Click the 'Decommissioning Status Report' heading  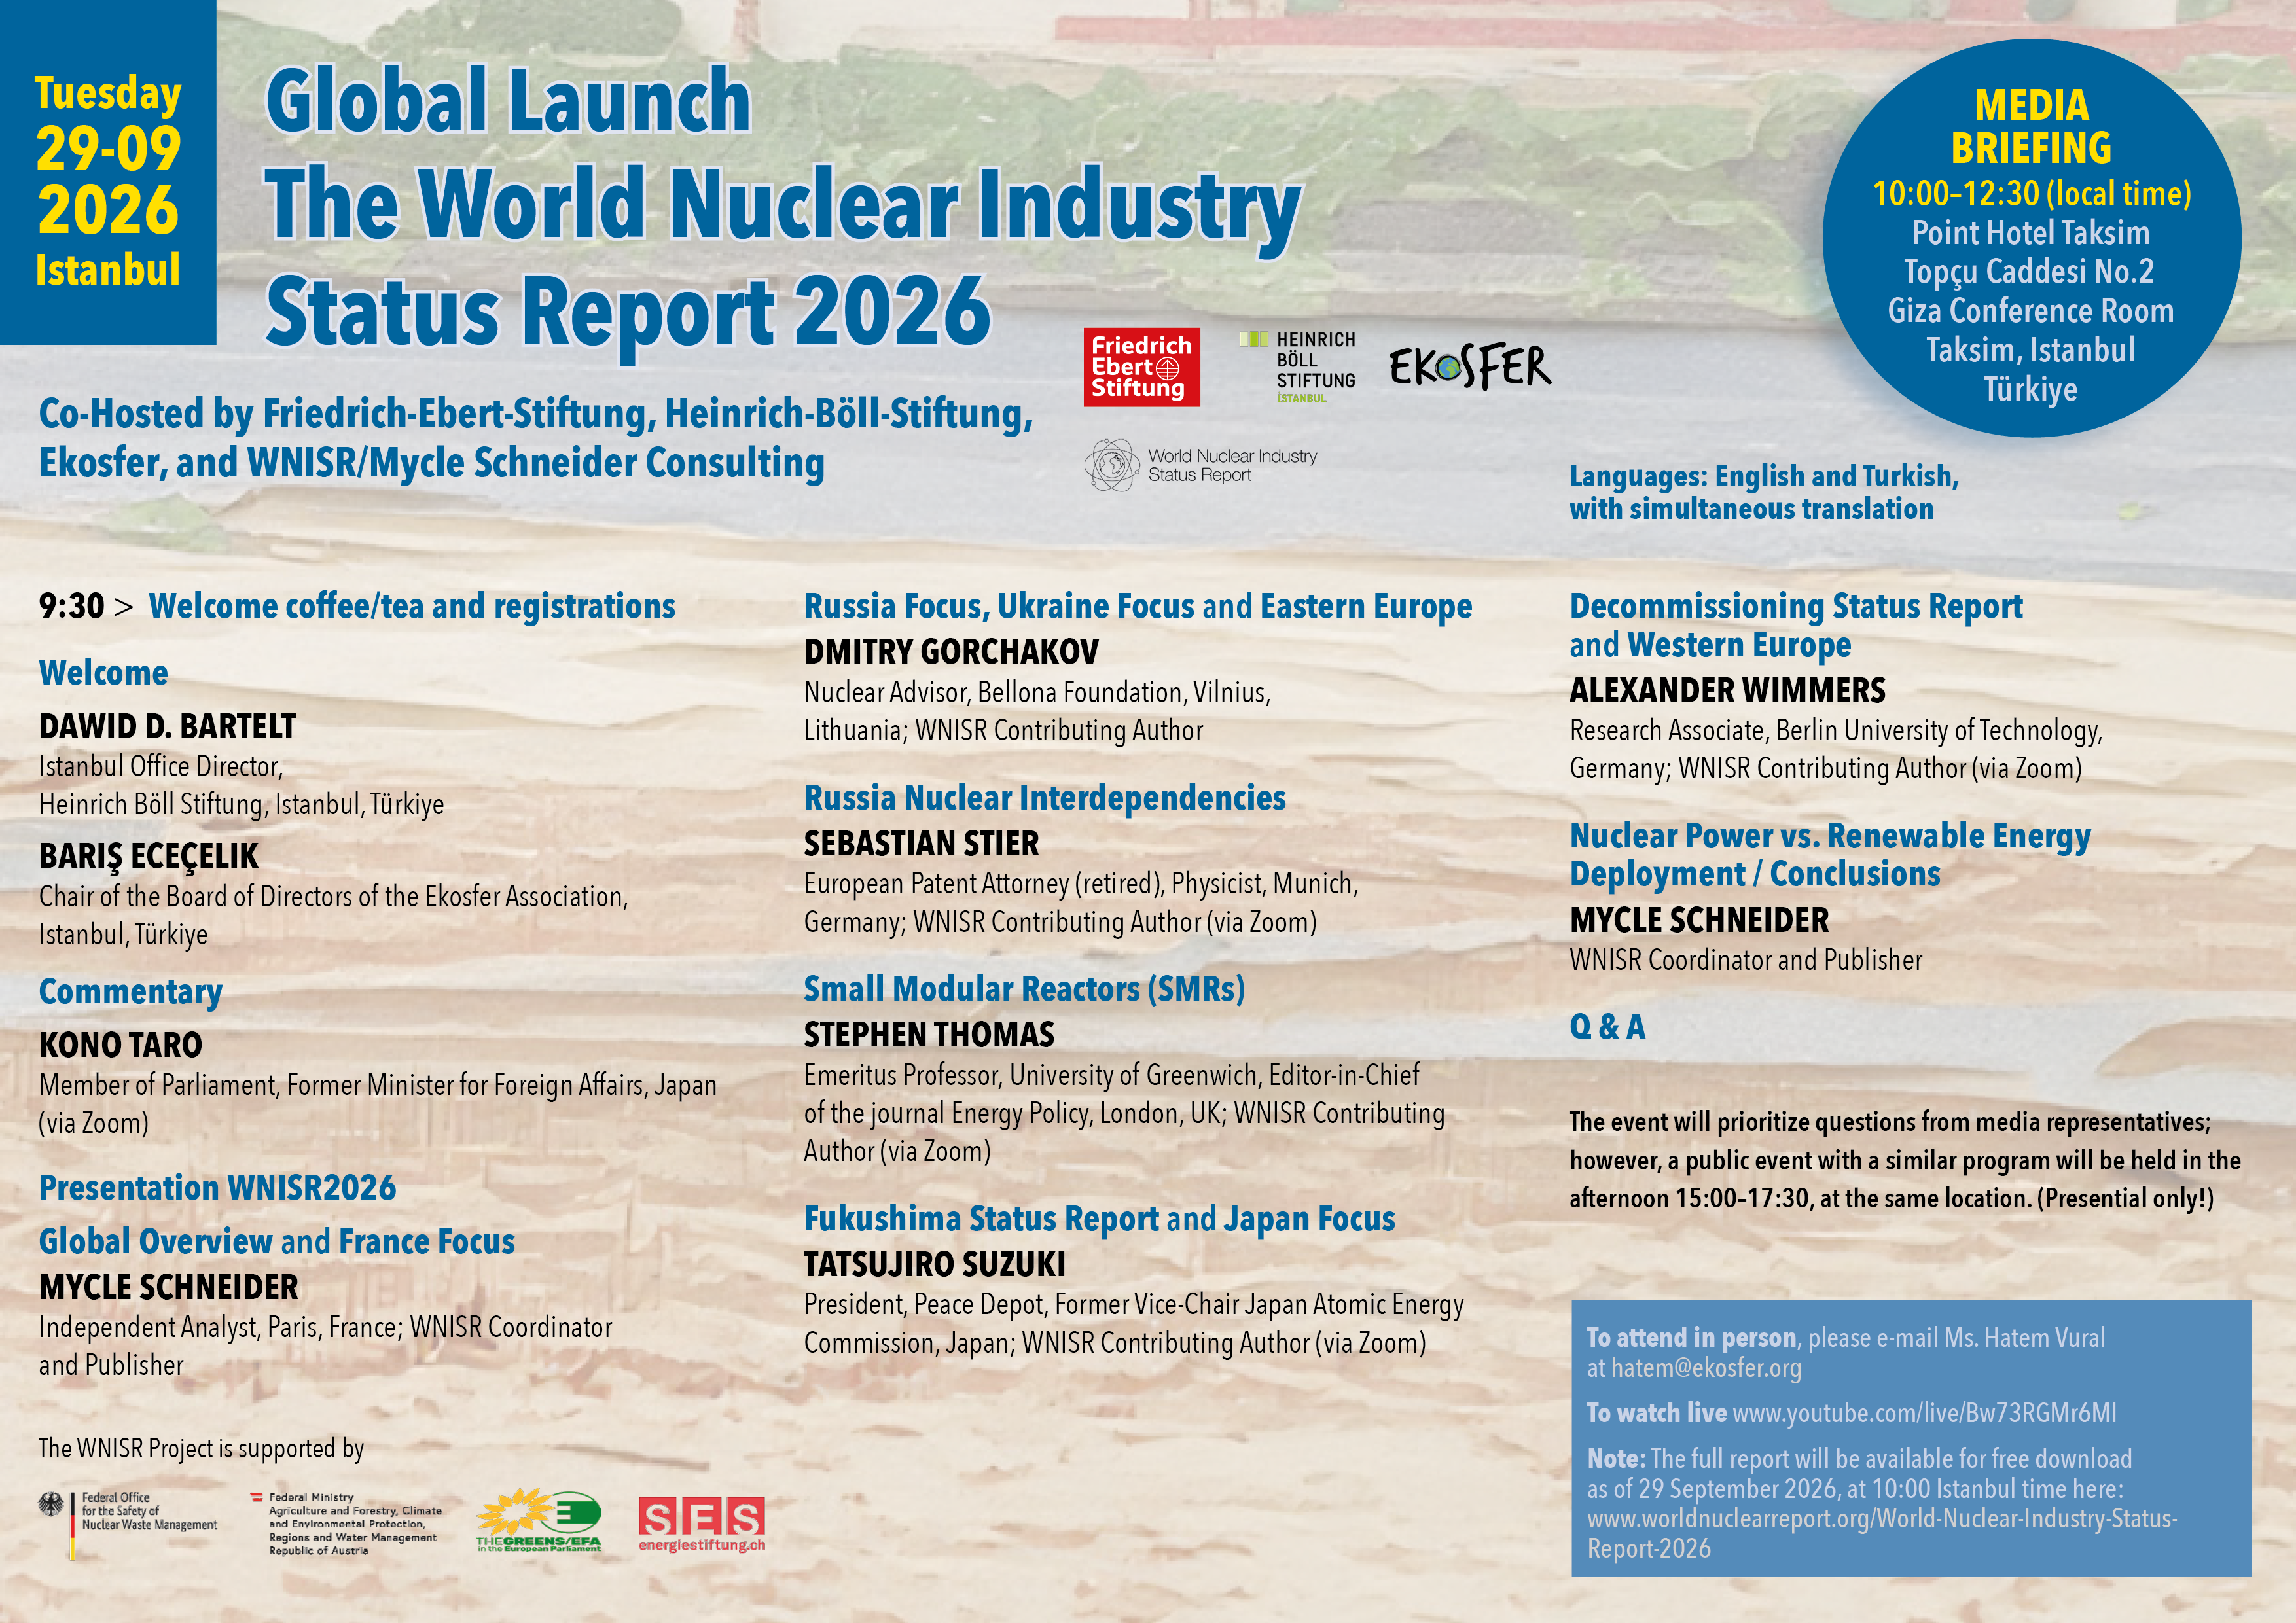point(1796,606)
